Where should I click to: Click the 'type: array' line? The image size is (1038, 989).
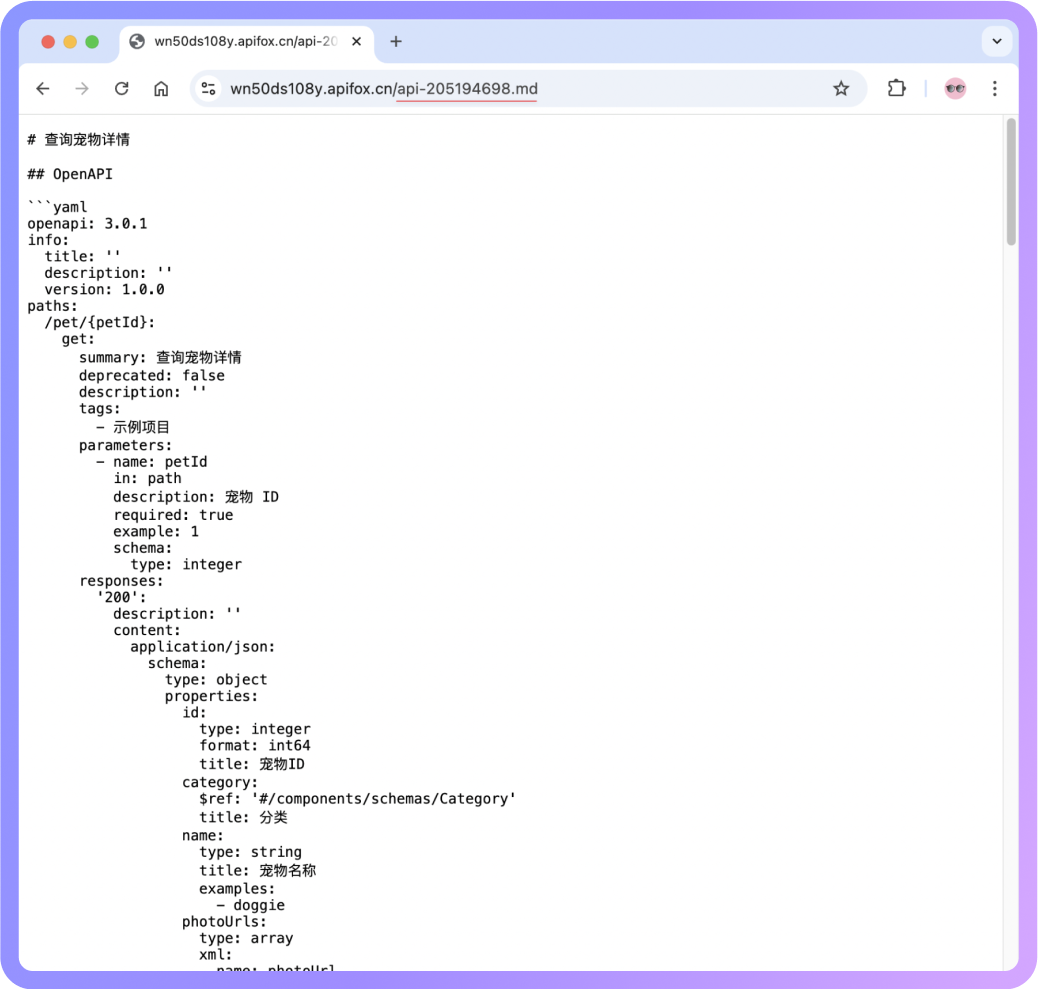[246, 938]
